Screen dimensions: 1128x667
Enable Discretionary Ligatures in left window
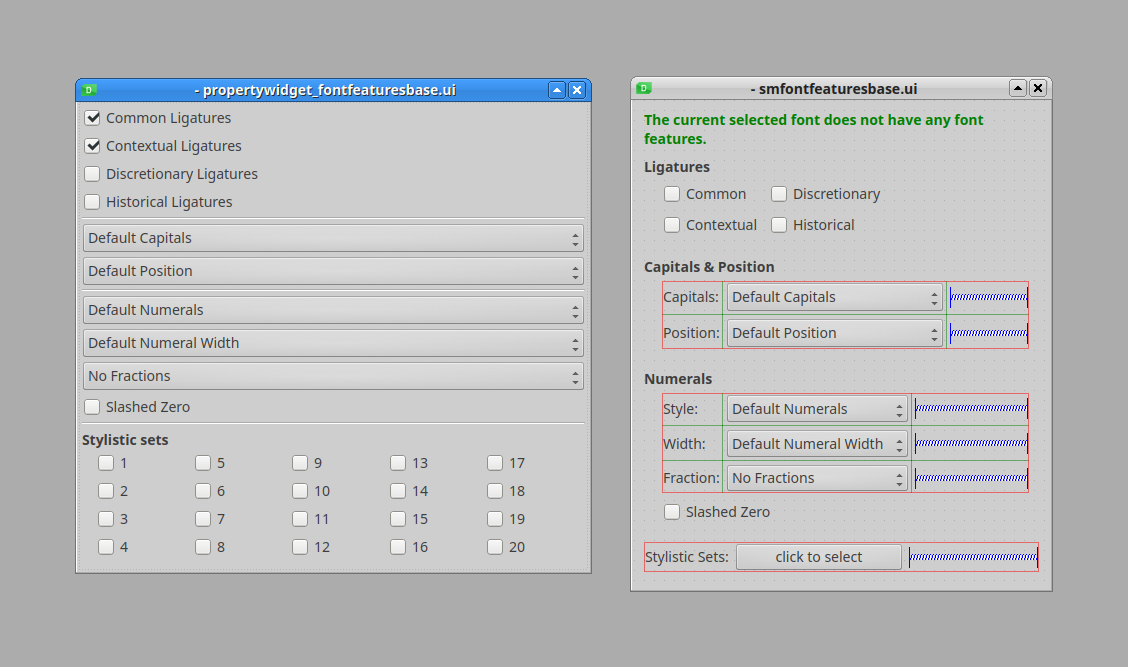click(x=93, y=174)
